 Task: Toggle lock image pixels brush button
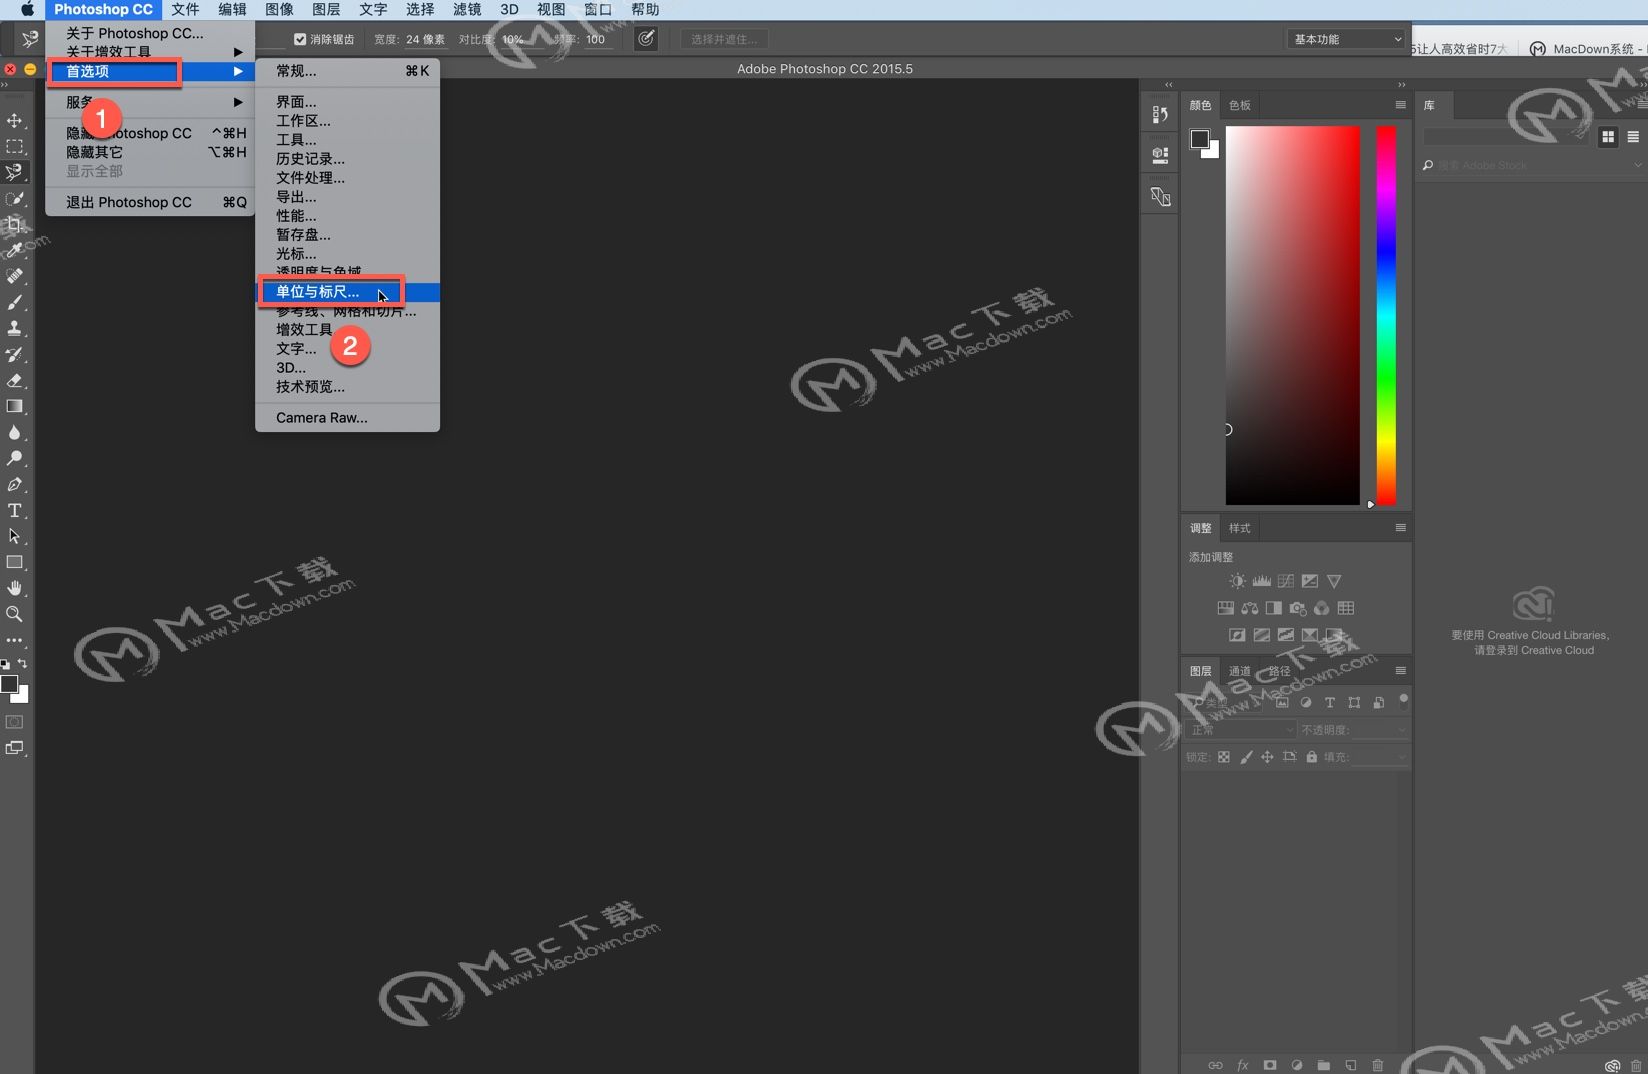[1246, 757]
